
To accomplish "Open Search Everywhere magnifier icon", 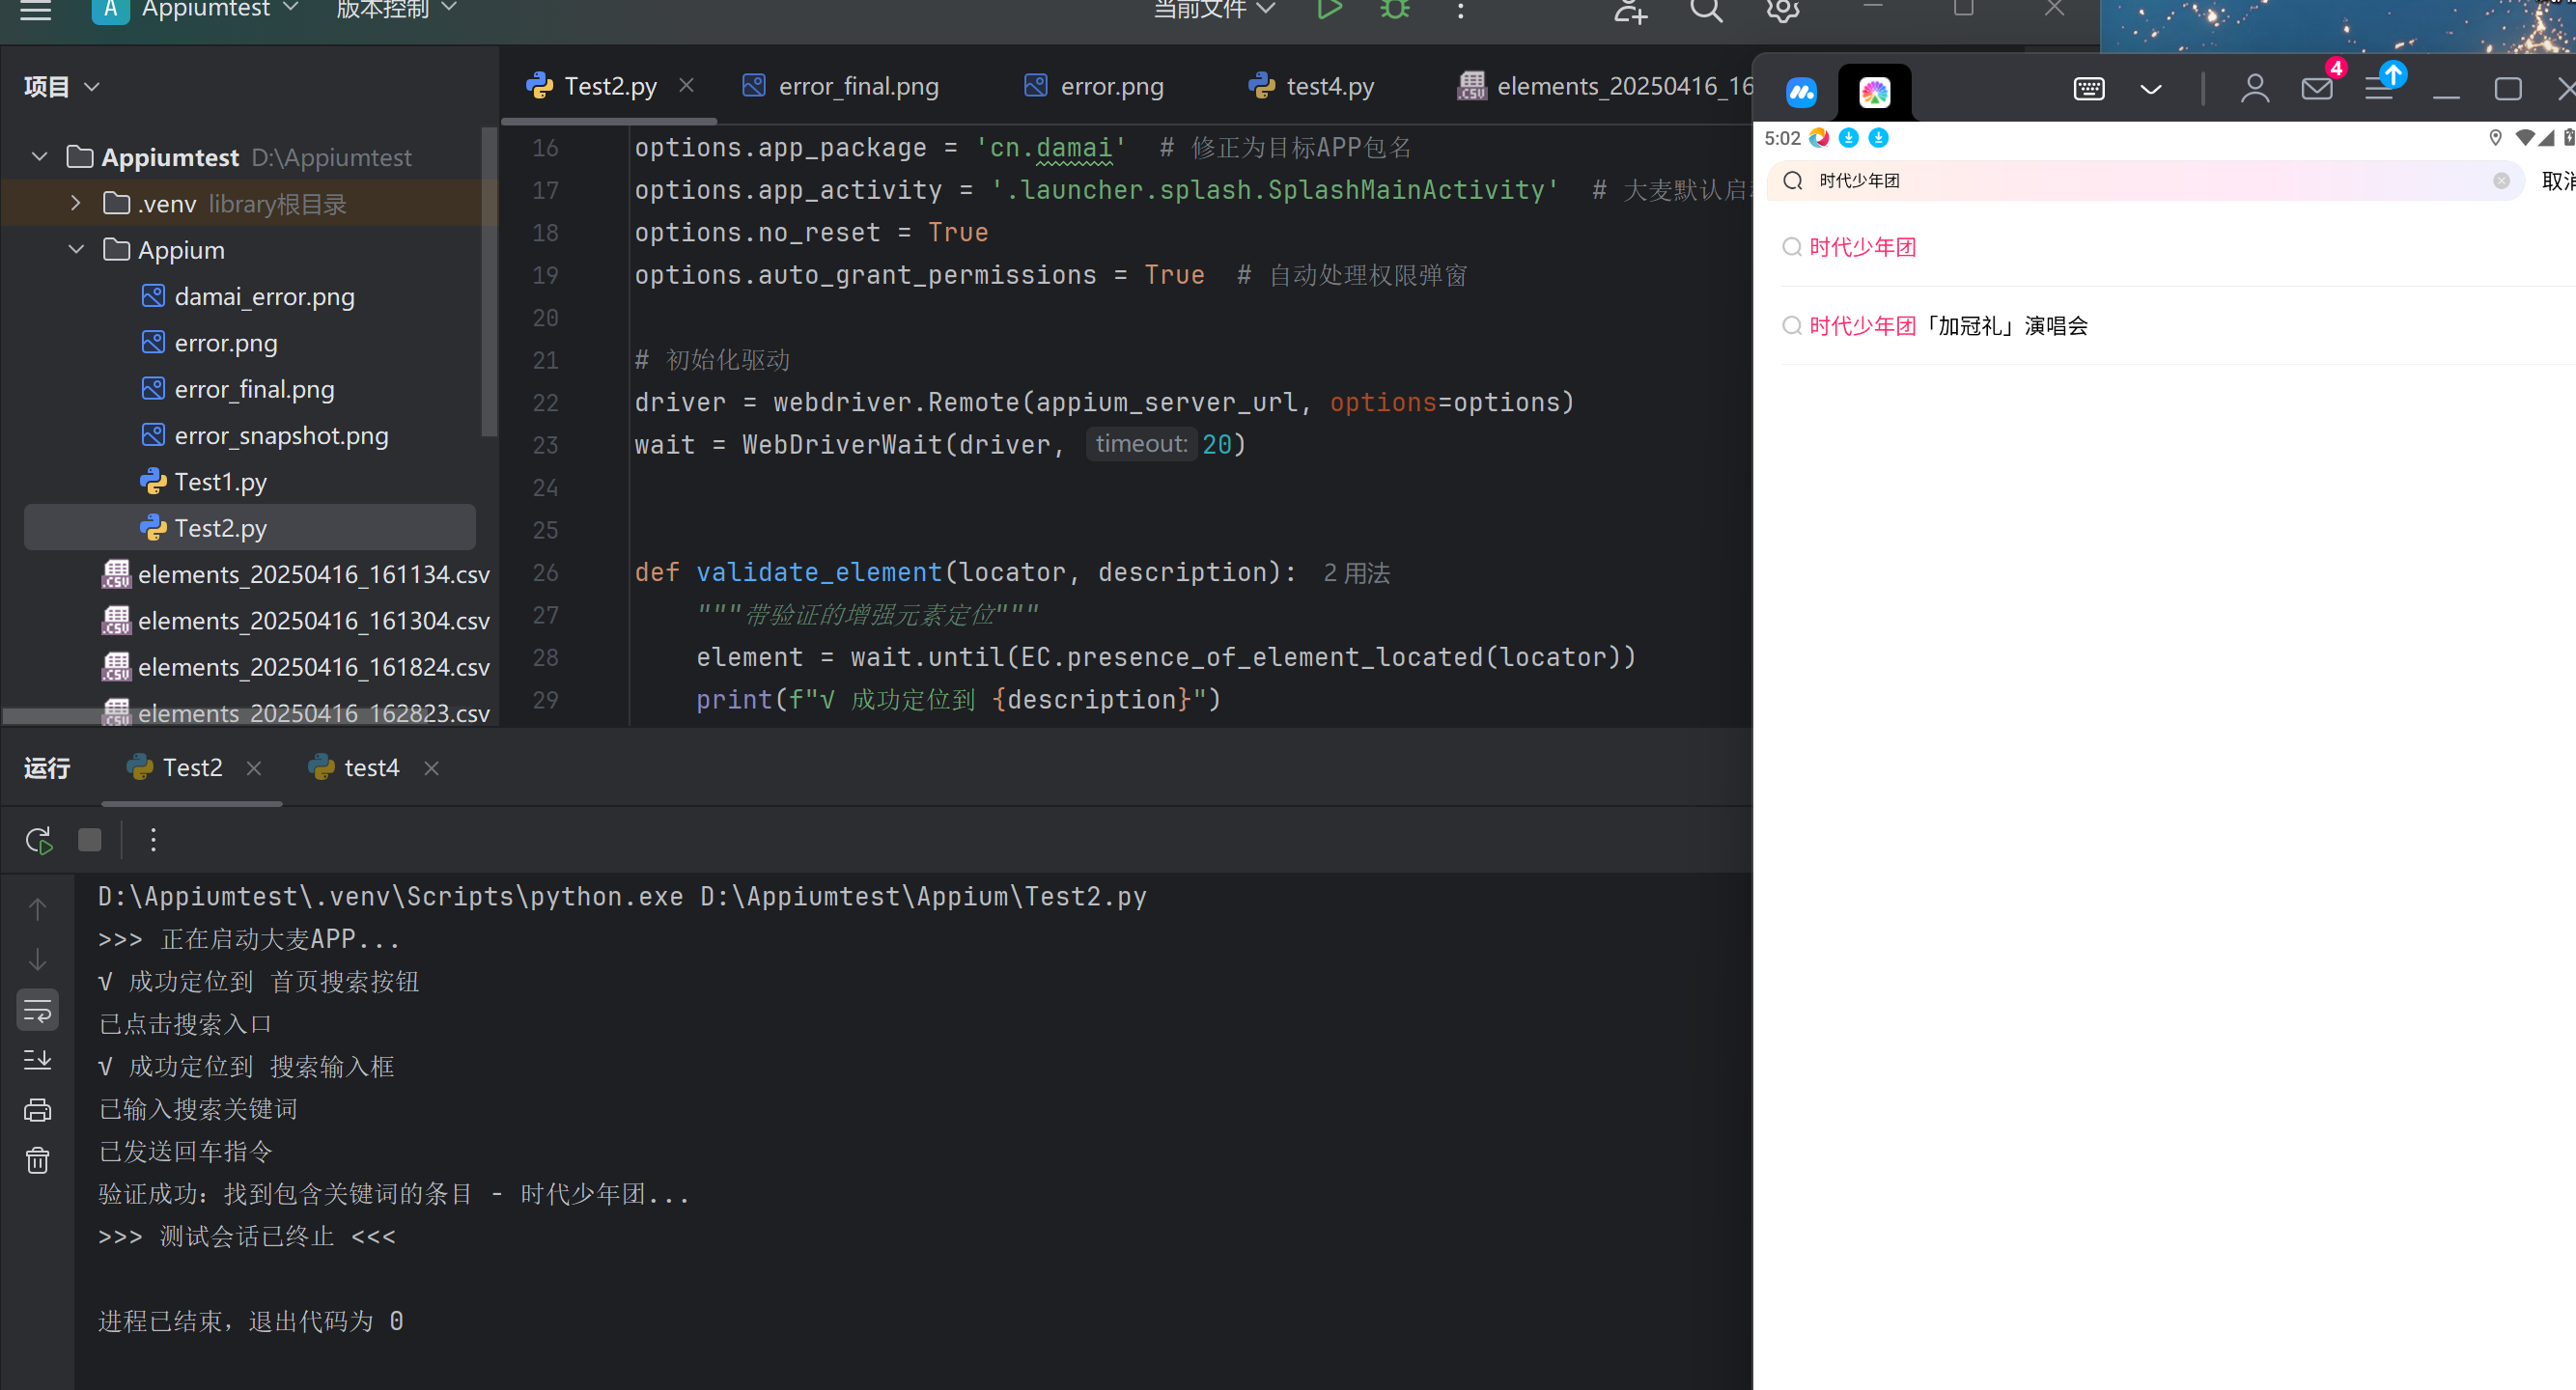I will [1706, 10].
